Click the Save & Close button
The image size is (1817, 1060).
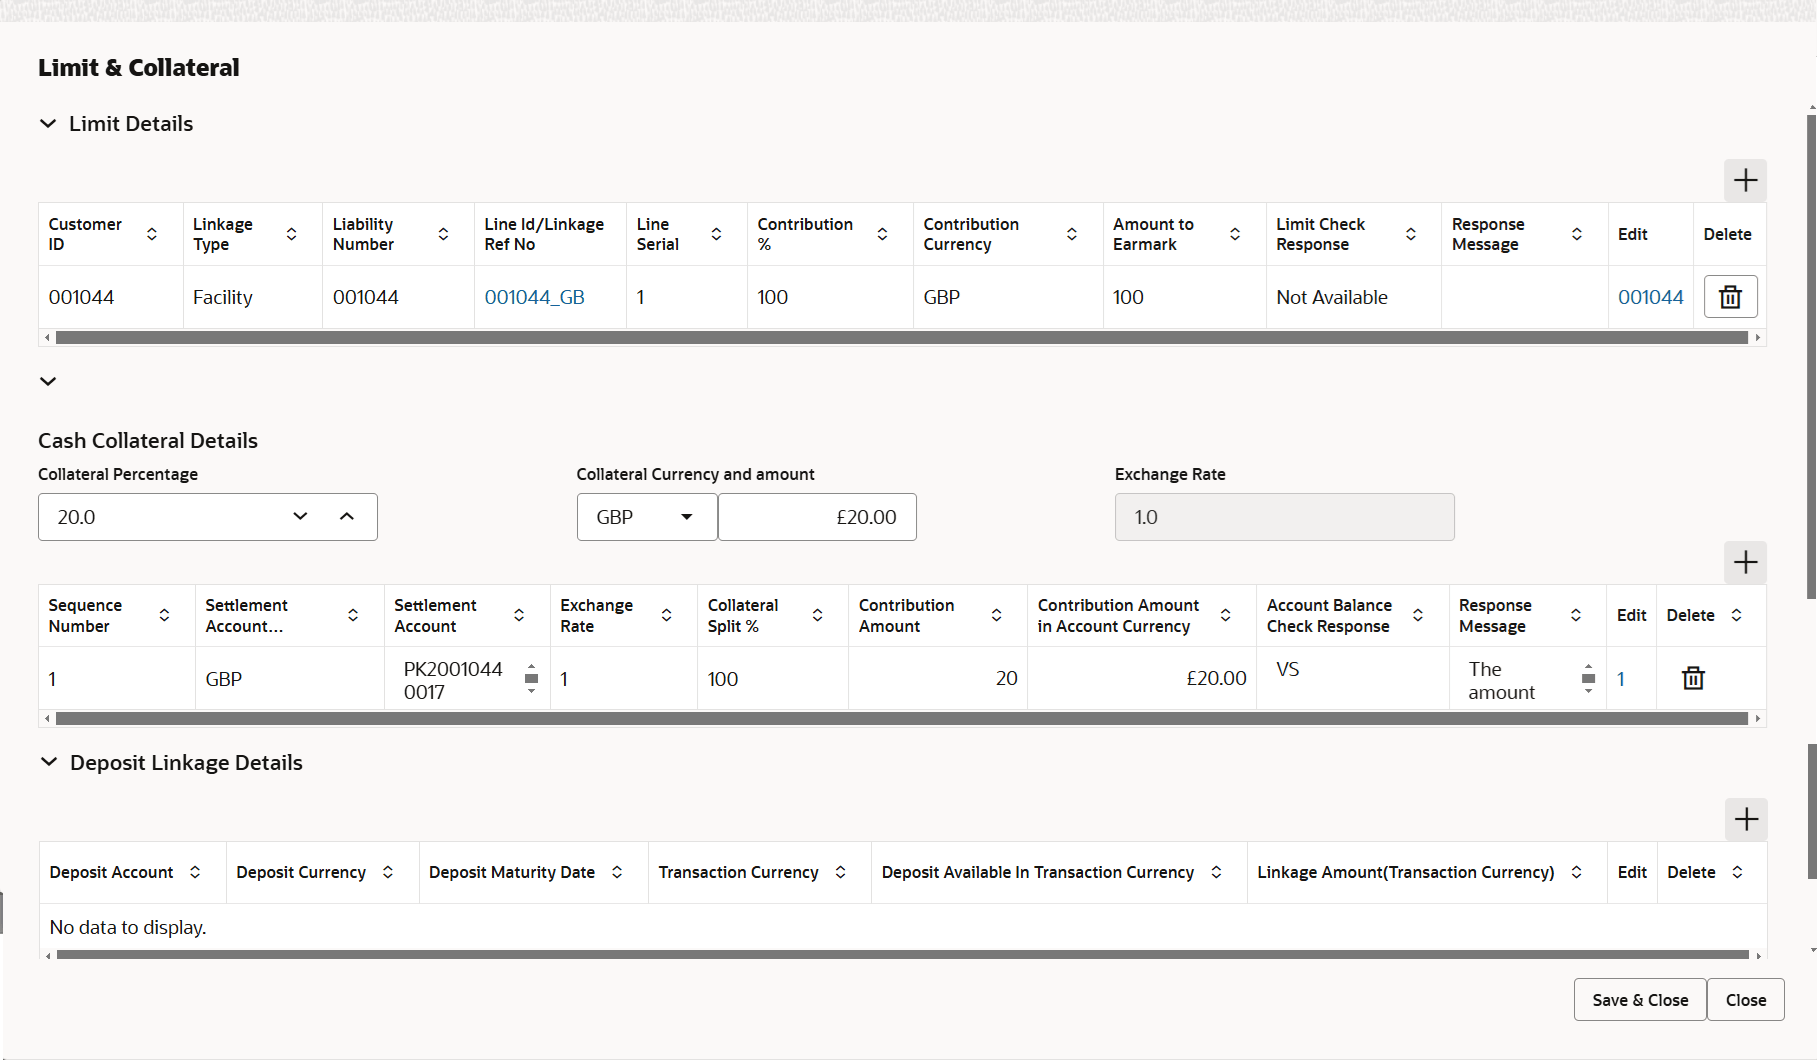coord(1639,999)
